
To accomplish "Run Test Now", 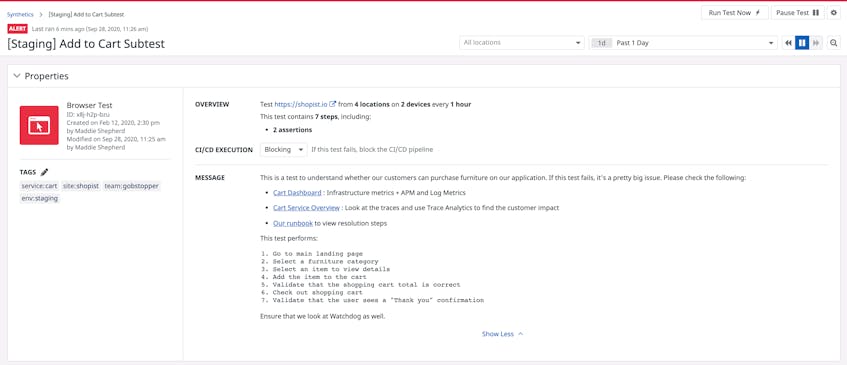I will pos(735,12).
